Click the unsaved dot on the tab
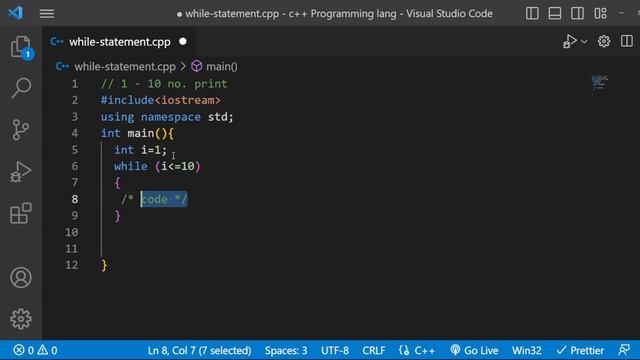Screen dimensions: 640x360 click(x=183, y=42)
